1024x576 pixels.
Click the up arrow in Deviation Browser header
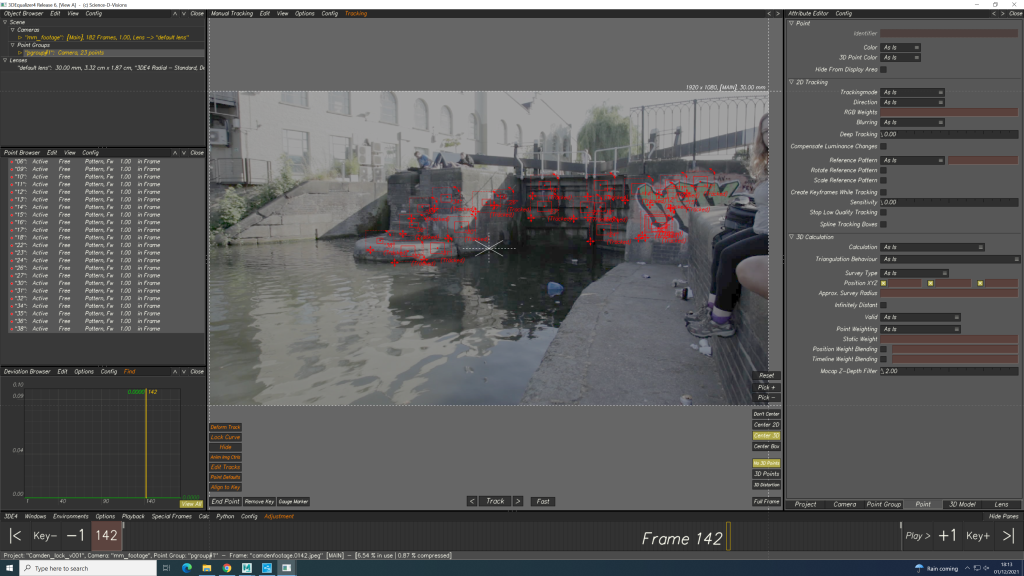point(174,372)
